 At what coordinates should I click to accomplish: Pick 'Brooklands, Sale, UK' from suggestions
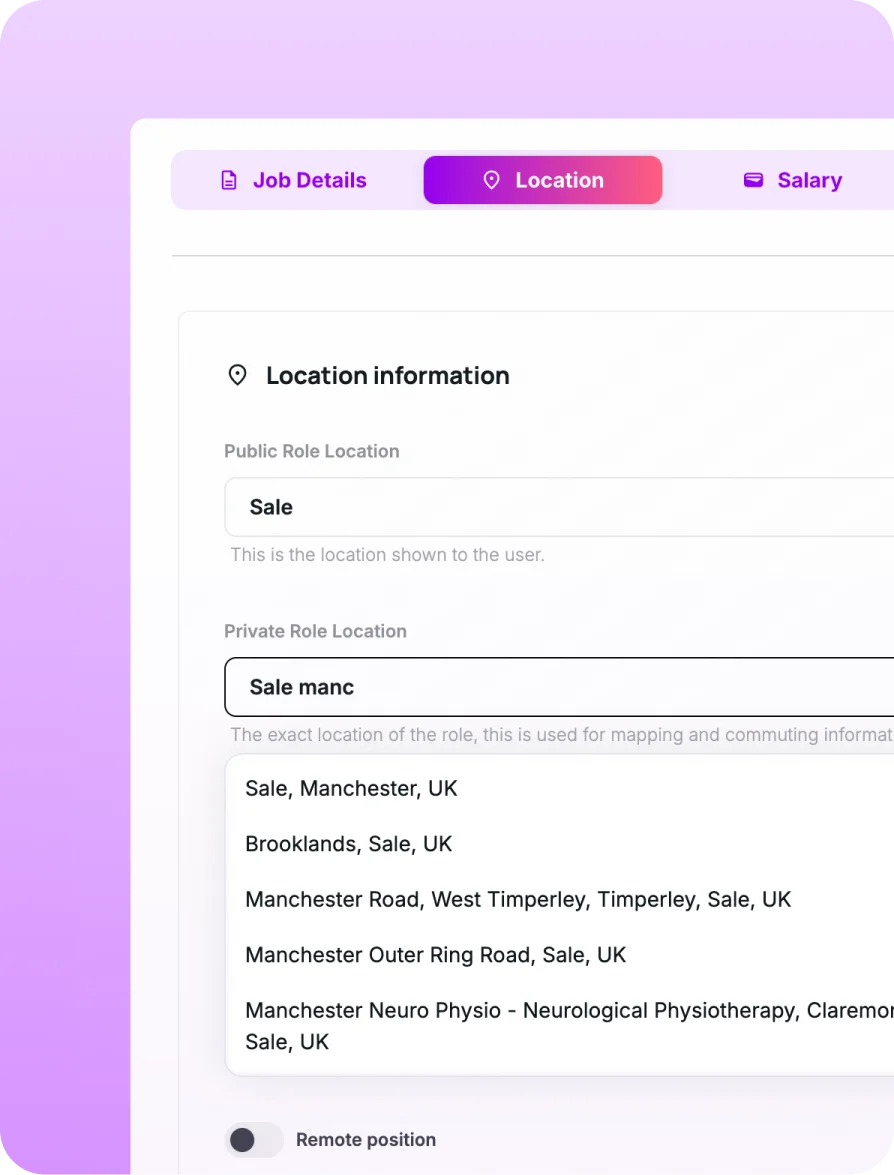(348, 844)
